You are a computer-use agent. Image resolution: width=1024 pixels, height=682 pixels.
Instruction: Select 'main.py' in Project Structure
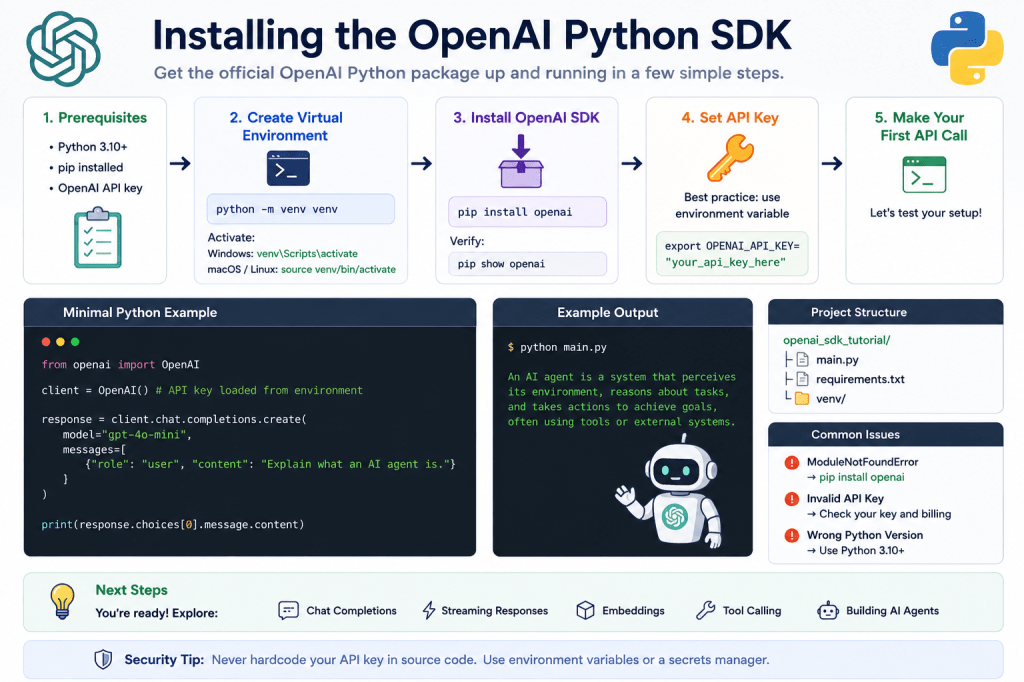click(x=837, y=360)
